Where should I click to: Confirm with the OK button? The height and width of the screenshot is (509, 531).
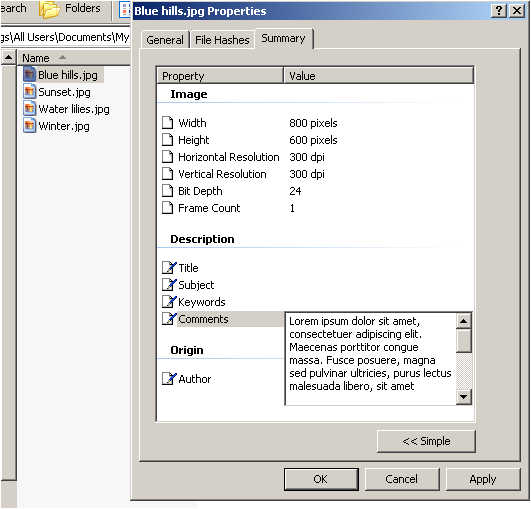coord(321,479)
